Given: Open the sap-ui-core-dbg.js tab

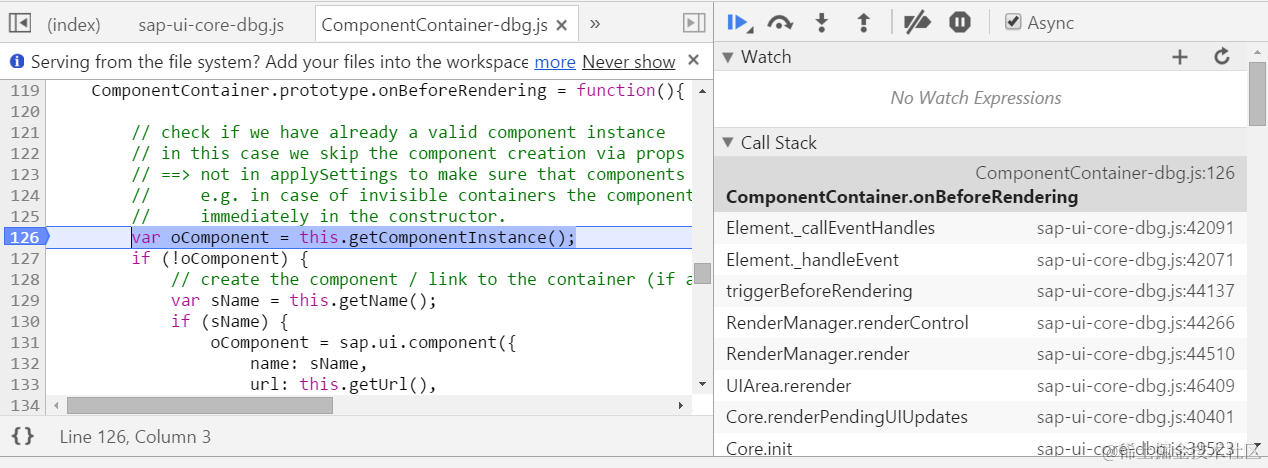Looking at the screenshot, I should point(211,24).
